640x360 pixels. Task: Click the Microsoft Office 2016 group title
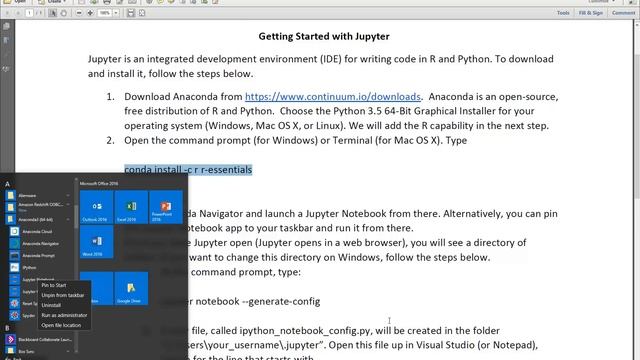pyautogui.click(x=99, y=184)
